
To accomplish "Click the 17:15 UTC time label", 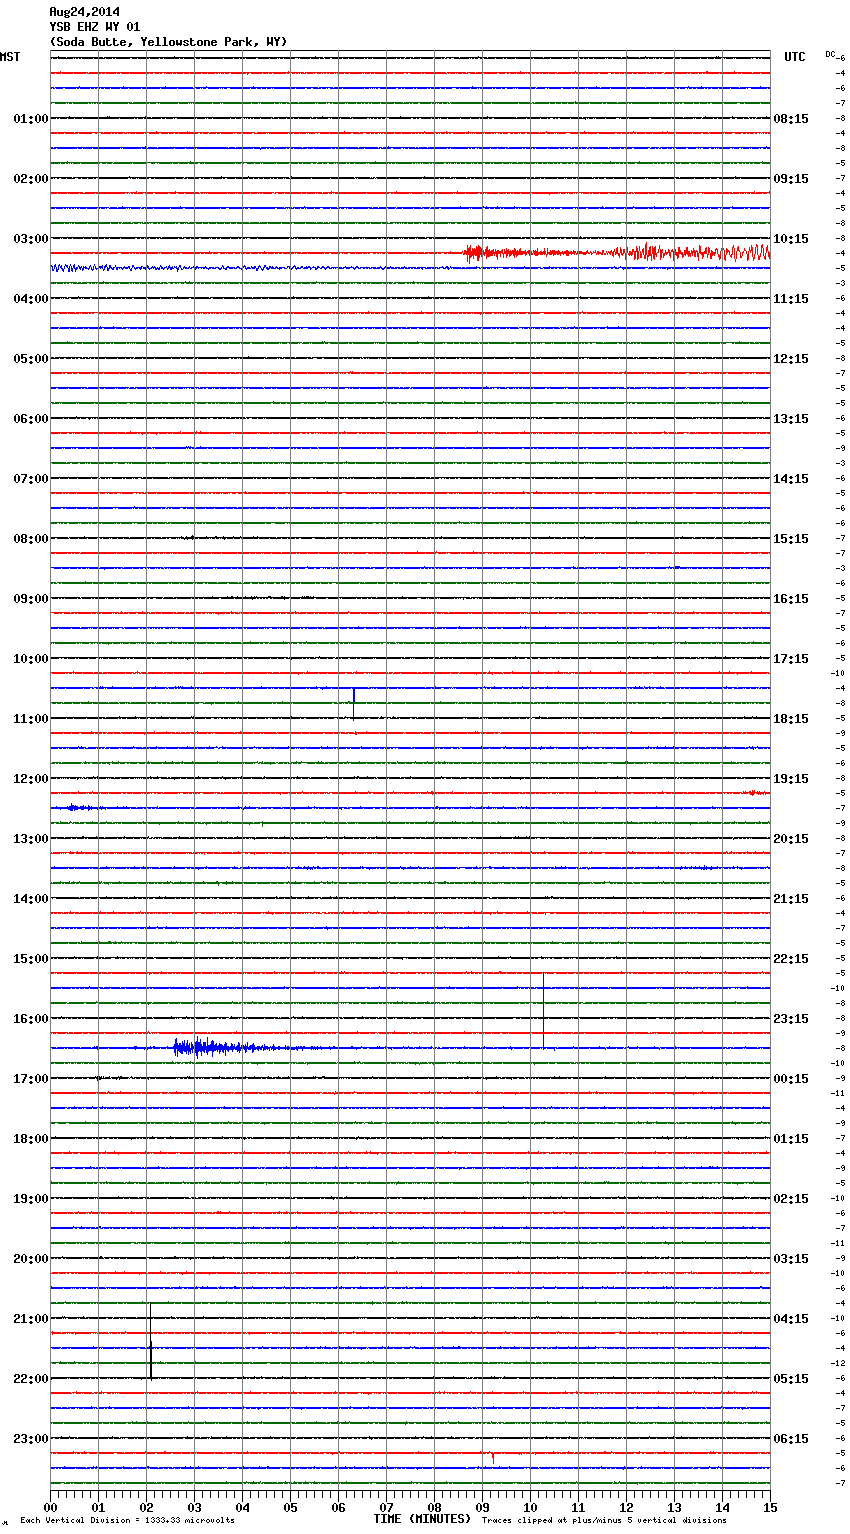I will (791, 658).
